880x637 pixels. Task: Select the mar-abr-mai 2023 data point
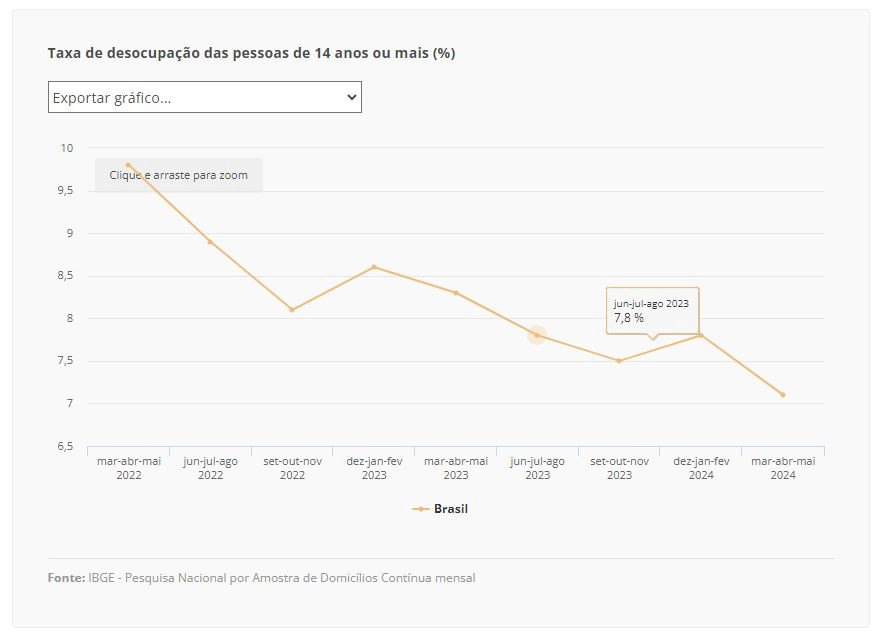(x=456, y=293)
